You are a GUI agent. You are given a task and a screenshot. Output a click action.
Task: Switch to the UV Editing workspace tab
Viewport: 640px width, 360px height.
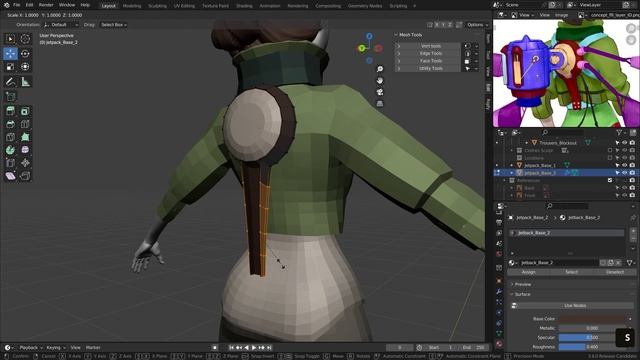tap(184, 6)
